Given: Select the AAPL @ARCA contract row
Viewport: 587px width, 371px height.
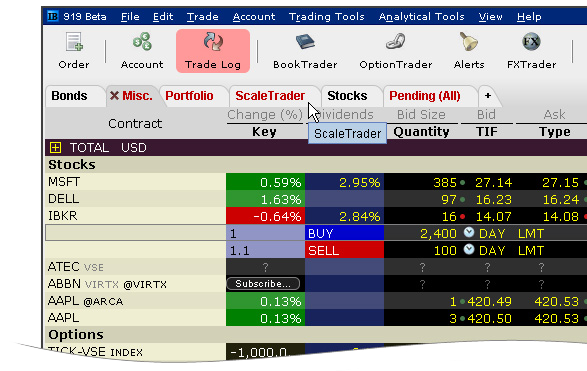Looking at the screenshot, I should (x=135, y=301).
